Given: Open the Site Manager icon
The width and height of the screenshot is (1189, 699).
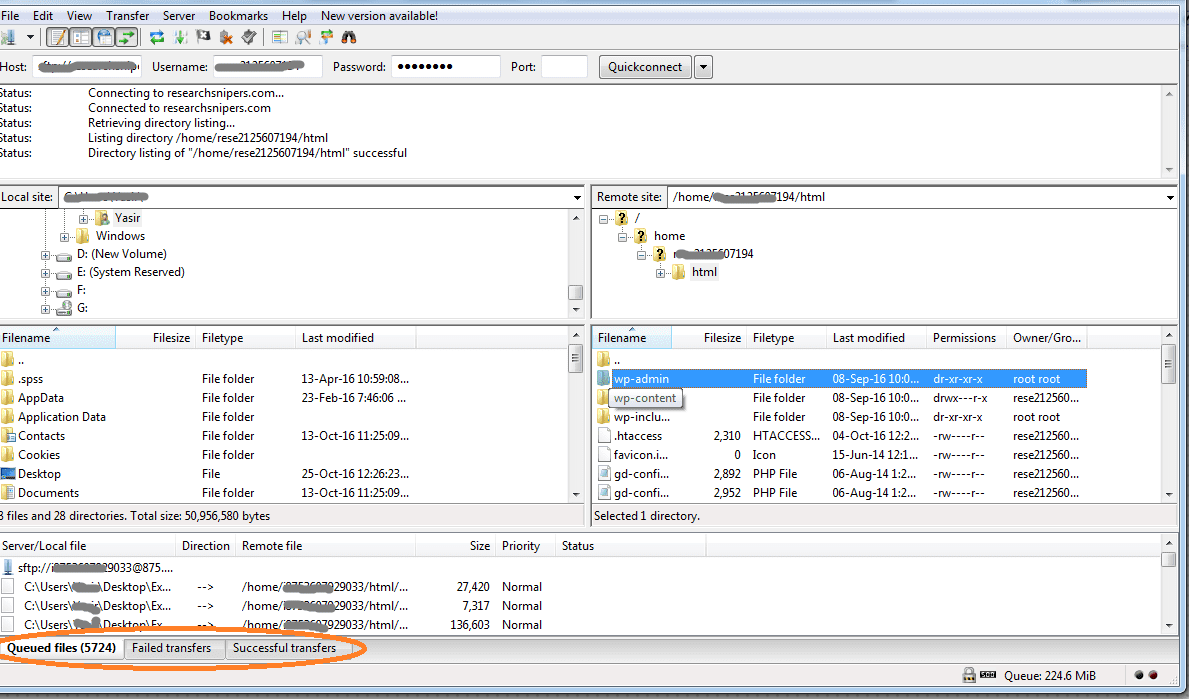Looking at the screenshot, I should click(8, 37).
